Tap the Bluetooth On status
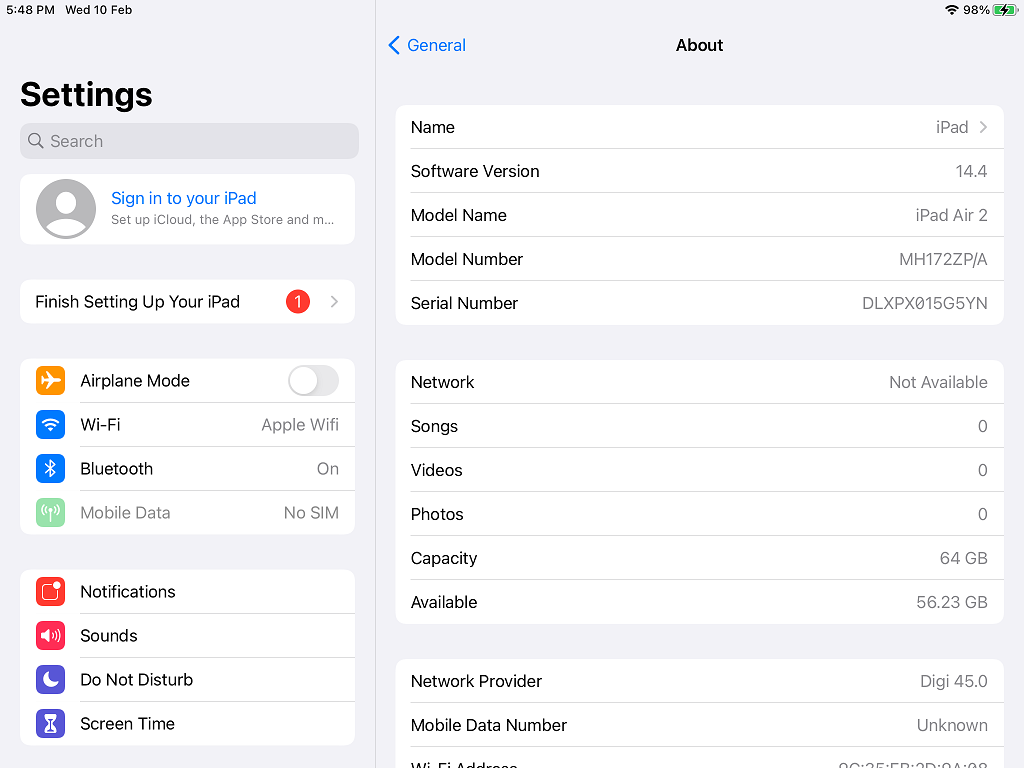Viewport: 1024px width, 768px height. point(328,469)
